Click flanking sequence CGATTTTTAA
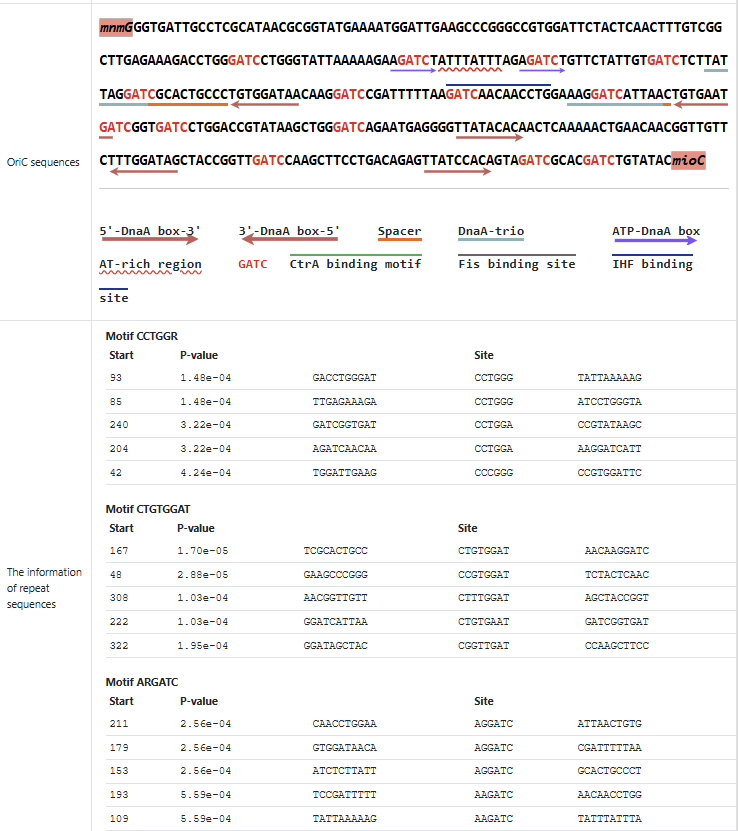739x831 pixels. tap(610, 748)
